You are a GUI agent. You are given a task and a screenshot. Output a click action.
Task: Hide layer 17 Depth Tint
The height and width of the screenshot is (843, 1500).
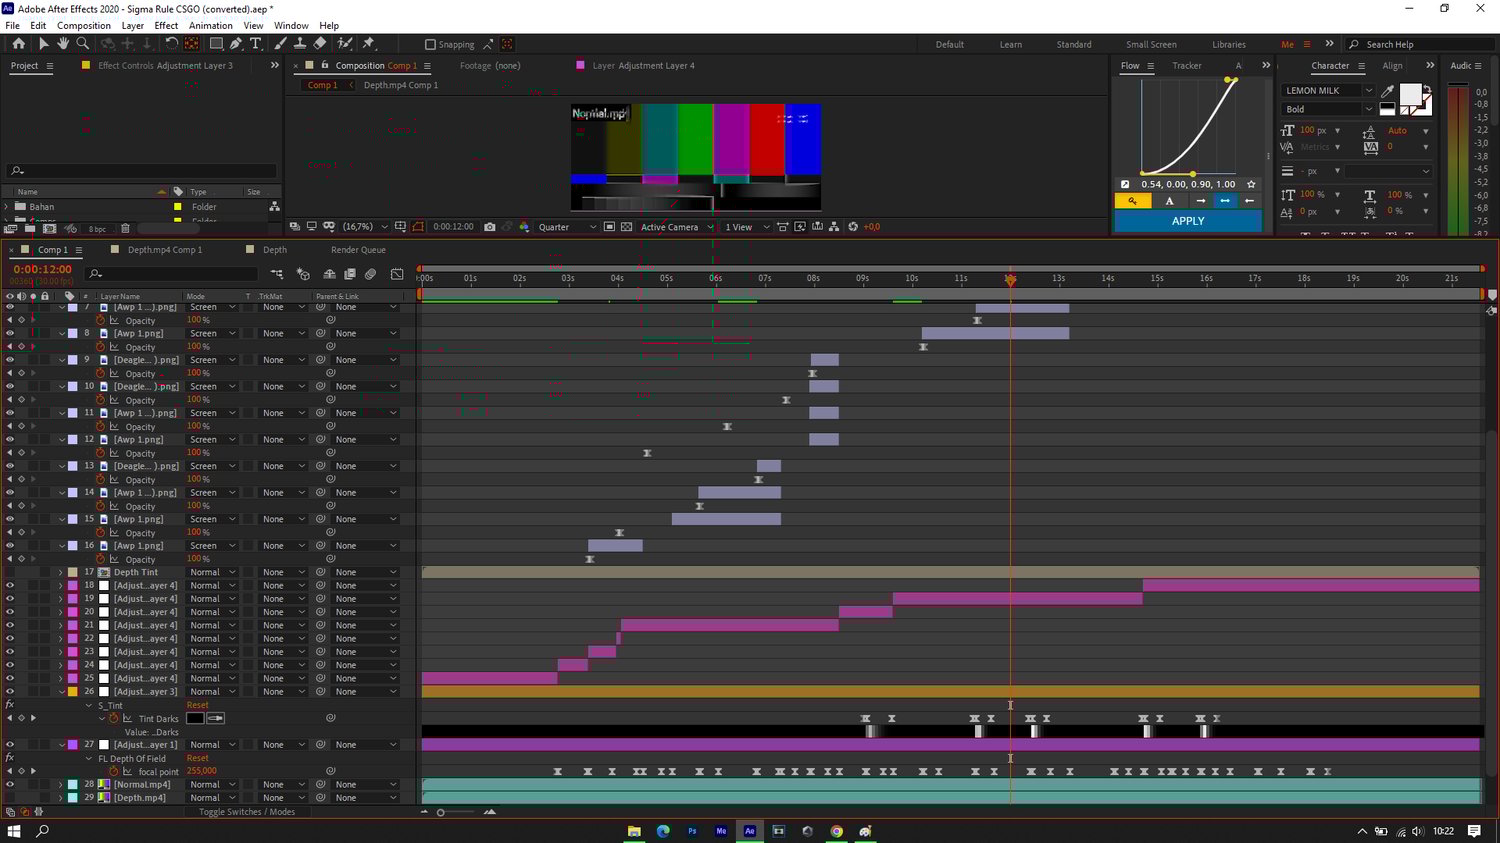[x=10, y=572]
